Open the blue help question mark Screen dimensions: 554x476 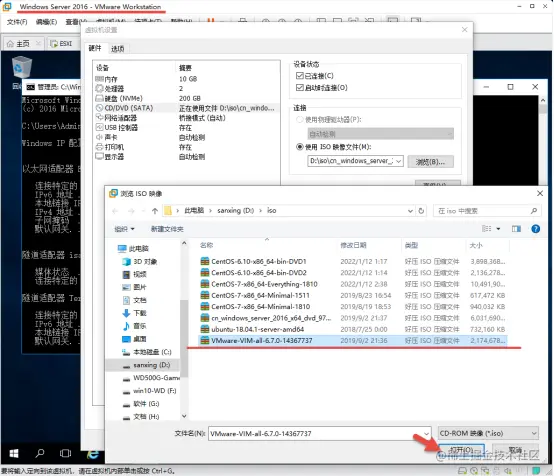point(535,229)
